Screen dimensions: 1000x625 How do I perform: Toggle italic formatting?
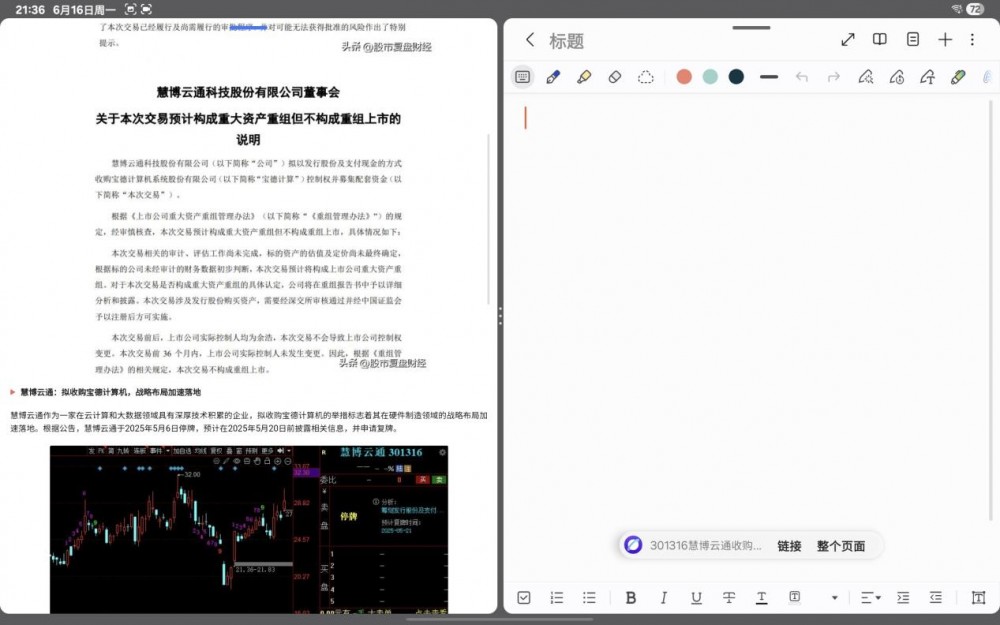coord(664,598)
